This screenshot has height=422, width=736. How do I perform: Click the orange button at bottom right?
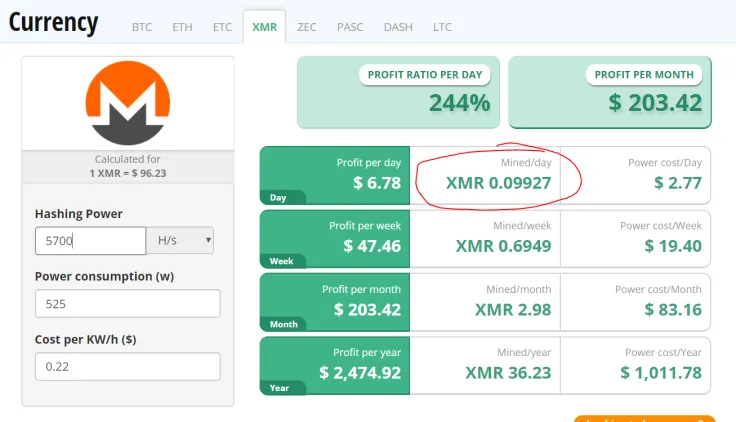coord(644,418)
